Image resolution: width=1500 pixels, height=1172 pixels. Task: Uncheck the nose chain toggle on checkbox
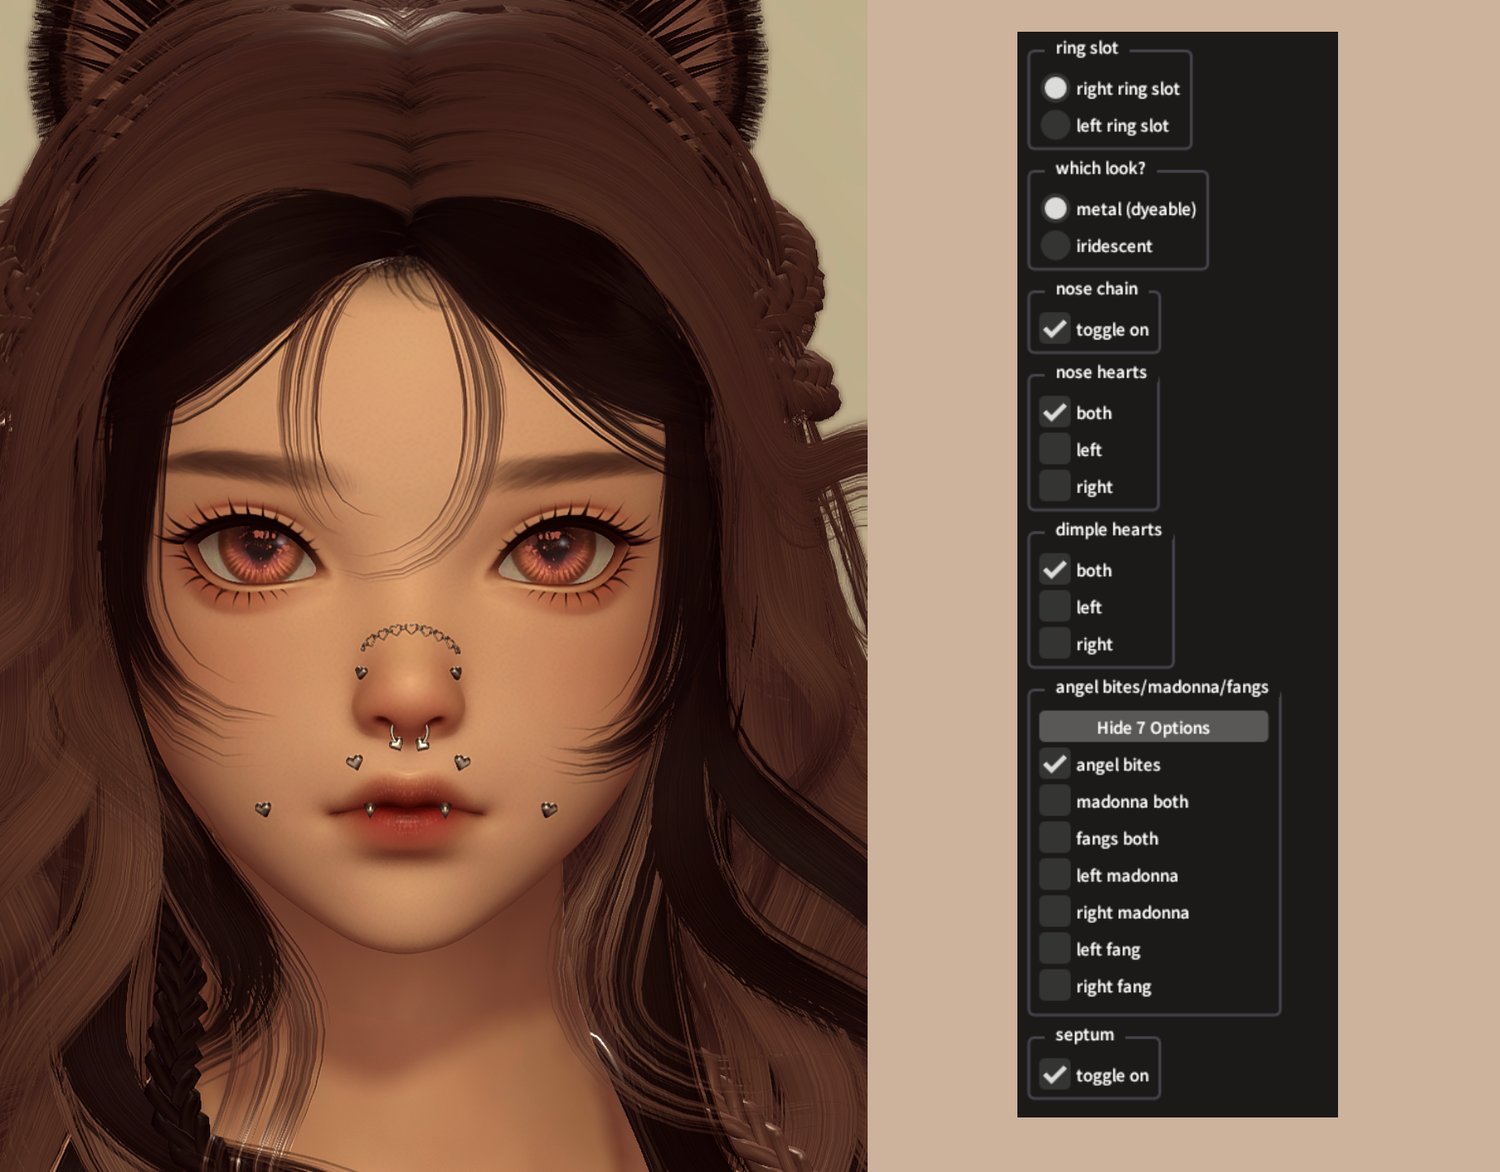click(1054, 329)
